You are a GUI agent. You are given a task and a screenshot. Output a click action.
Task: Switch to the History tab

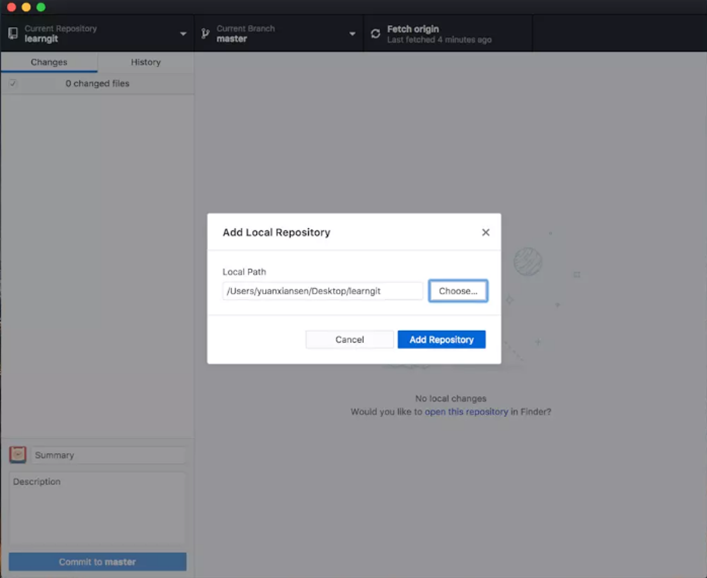pyautogui.click(x=146, y=62)
